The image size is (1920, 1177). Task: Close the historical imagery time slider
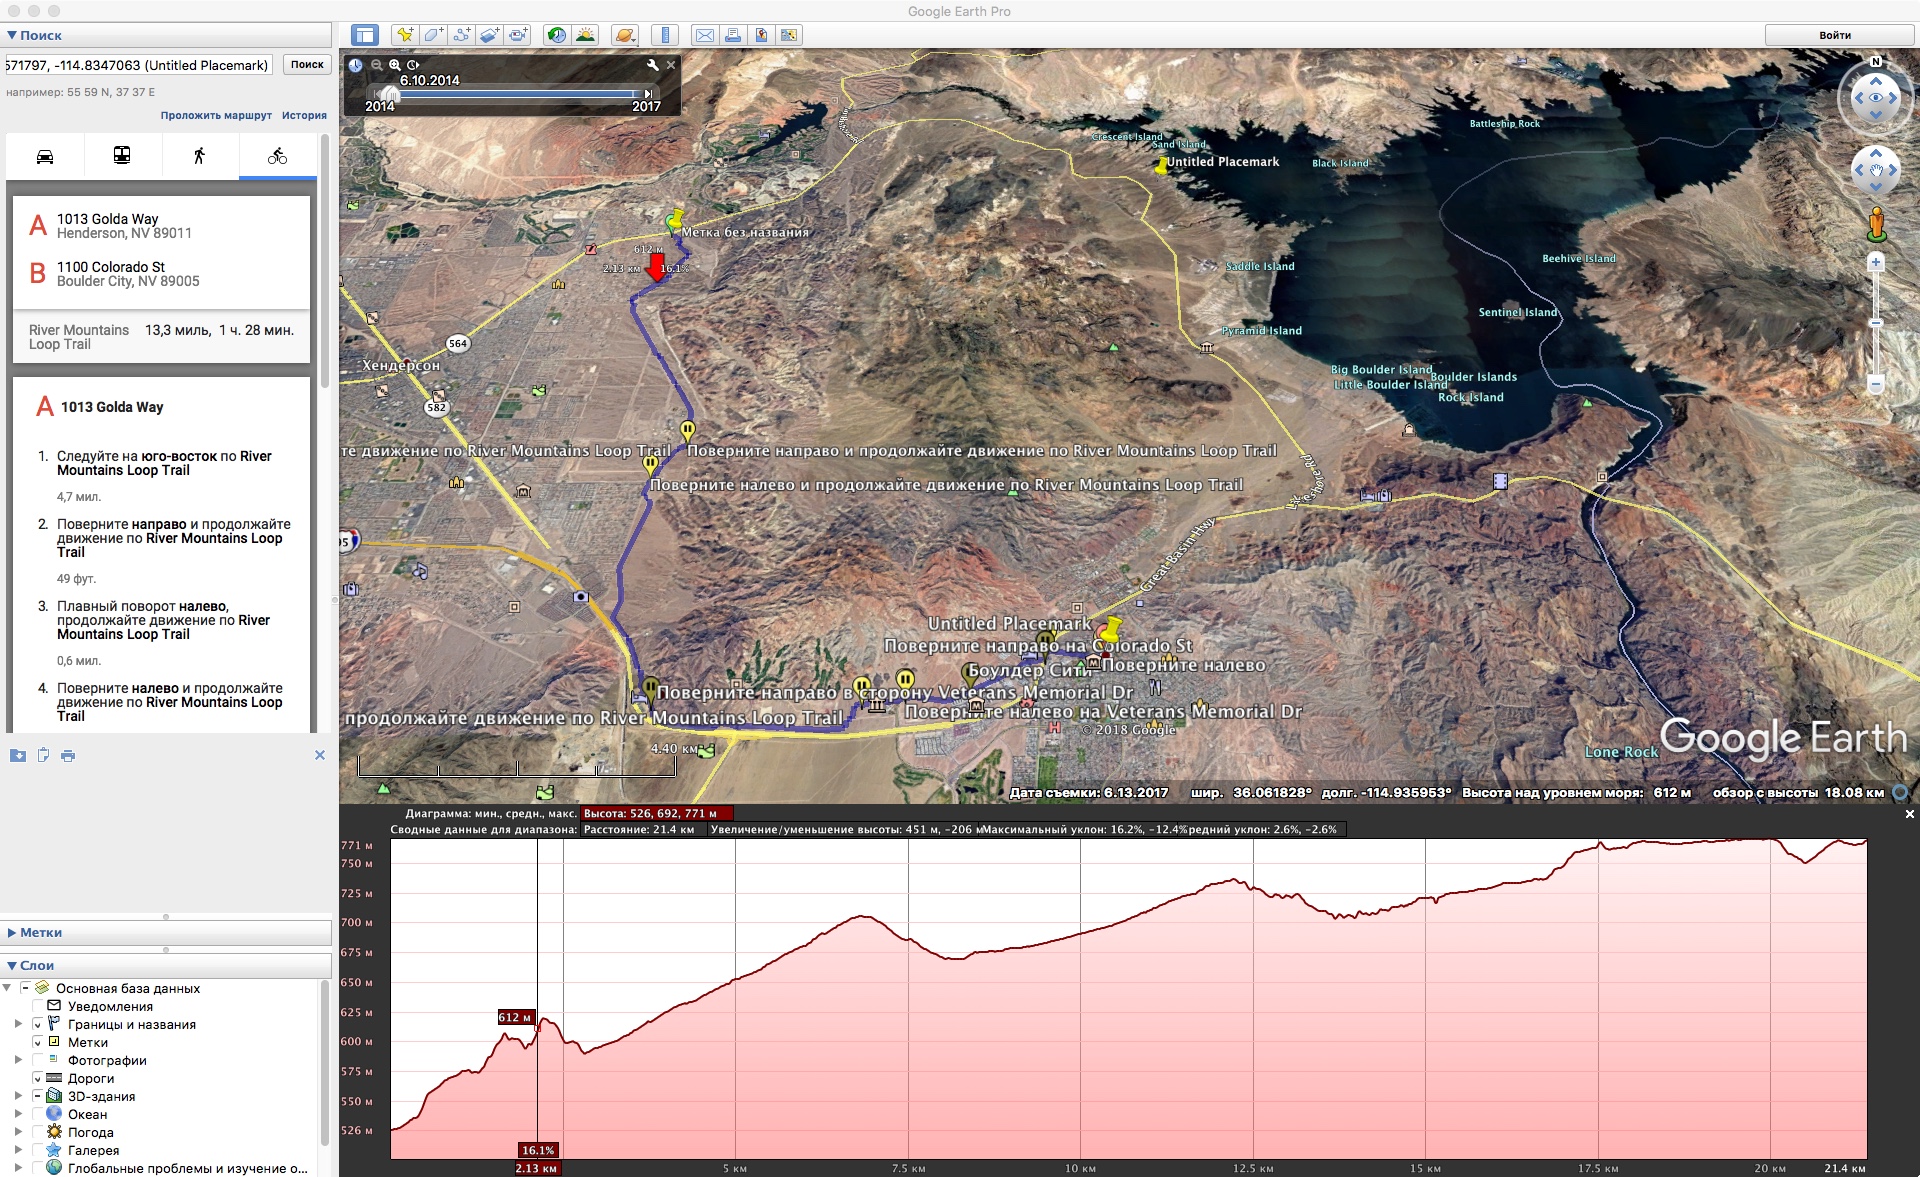coord(671,64)
